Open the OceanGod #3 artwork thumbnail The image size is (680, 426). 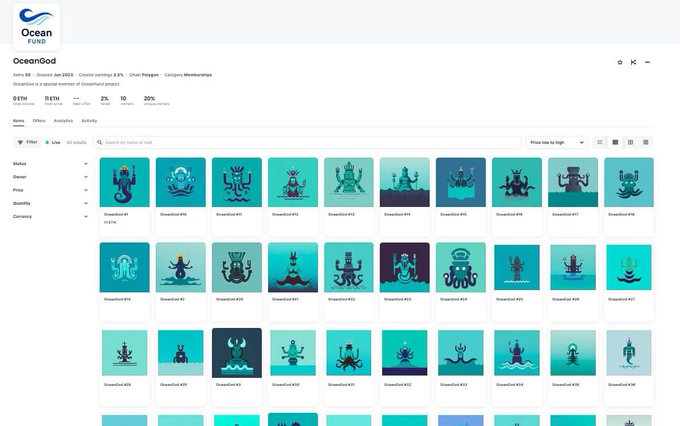237,353
